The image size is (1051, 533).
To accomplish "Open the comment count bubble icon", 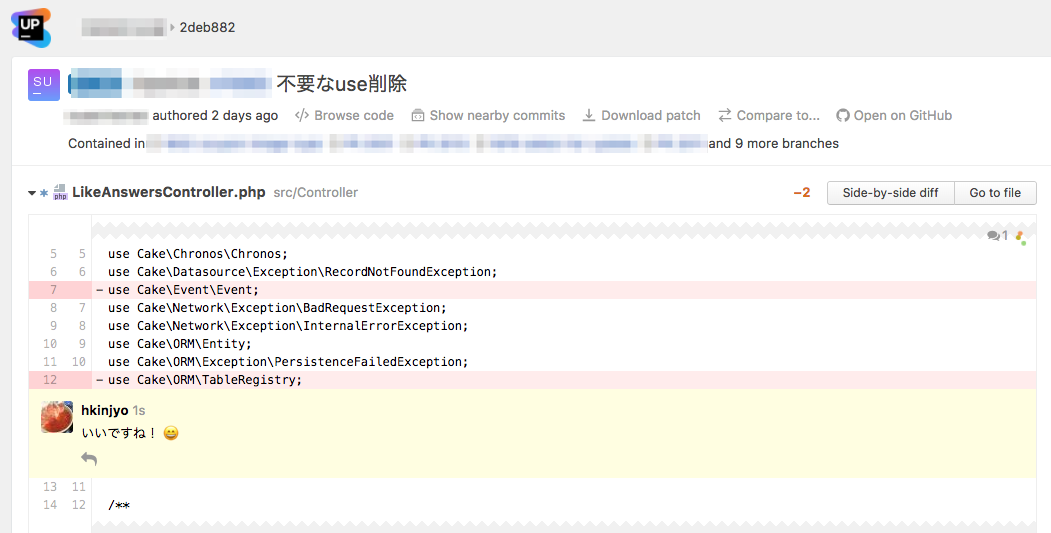I will 993,235.
